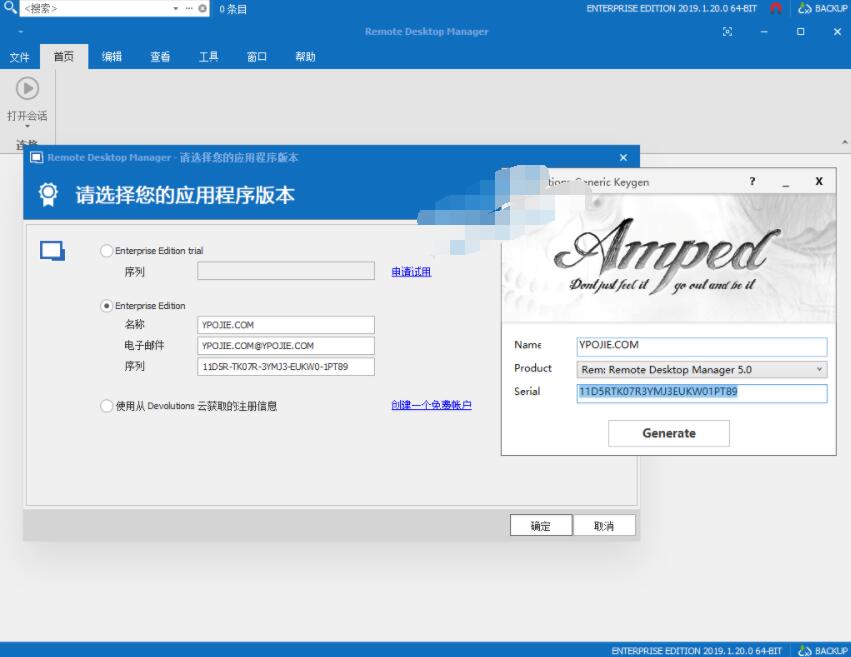Click the Name field in Keygen window
The height and width of the screenshot is (657, 851).
[702, 346]
